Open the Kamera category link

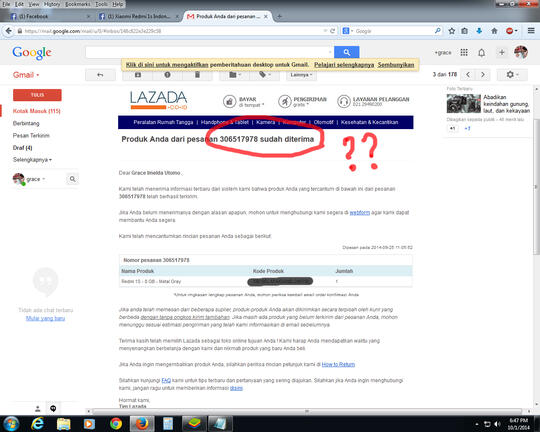click(266, 122)
